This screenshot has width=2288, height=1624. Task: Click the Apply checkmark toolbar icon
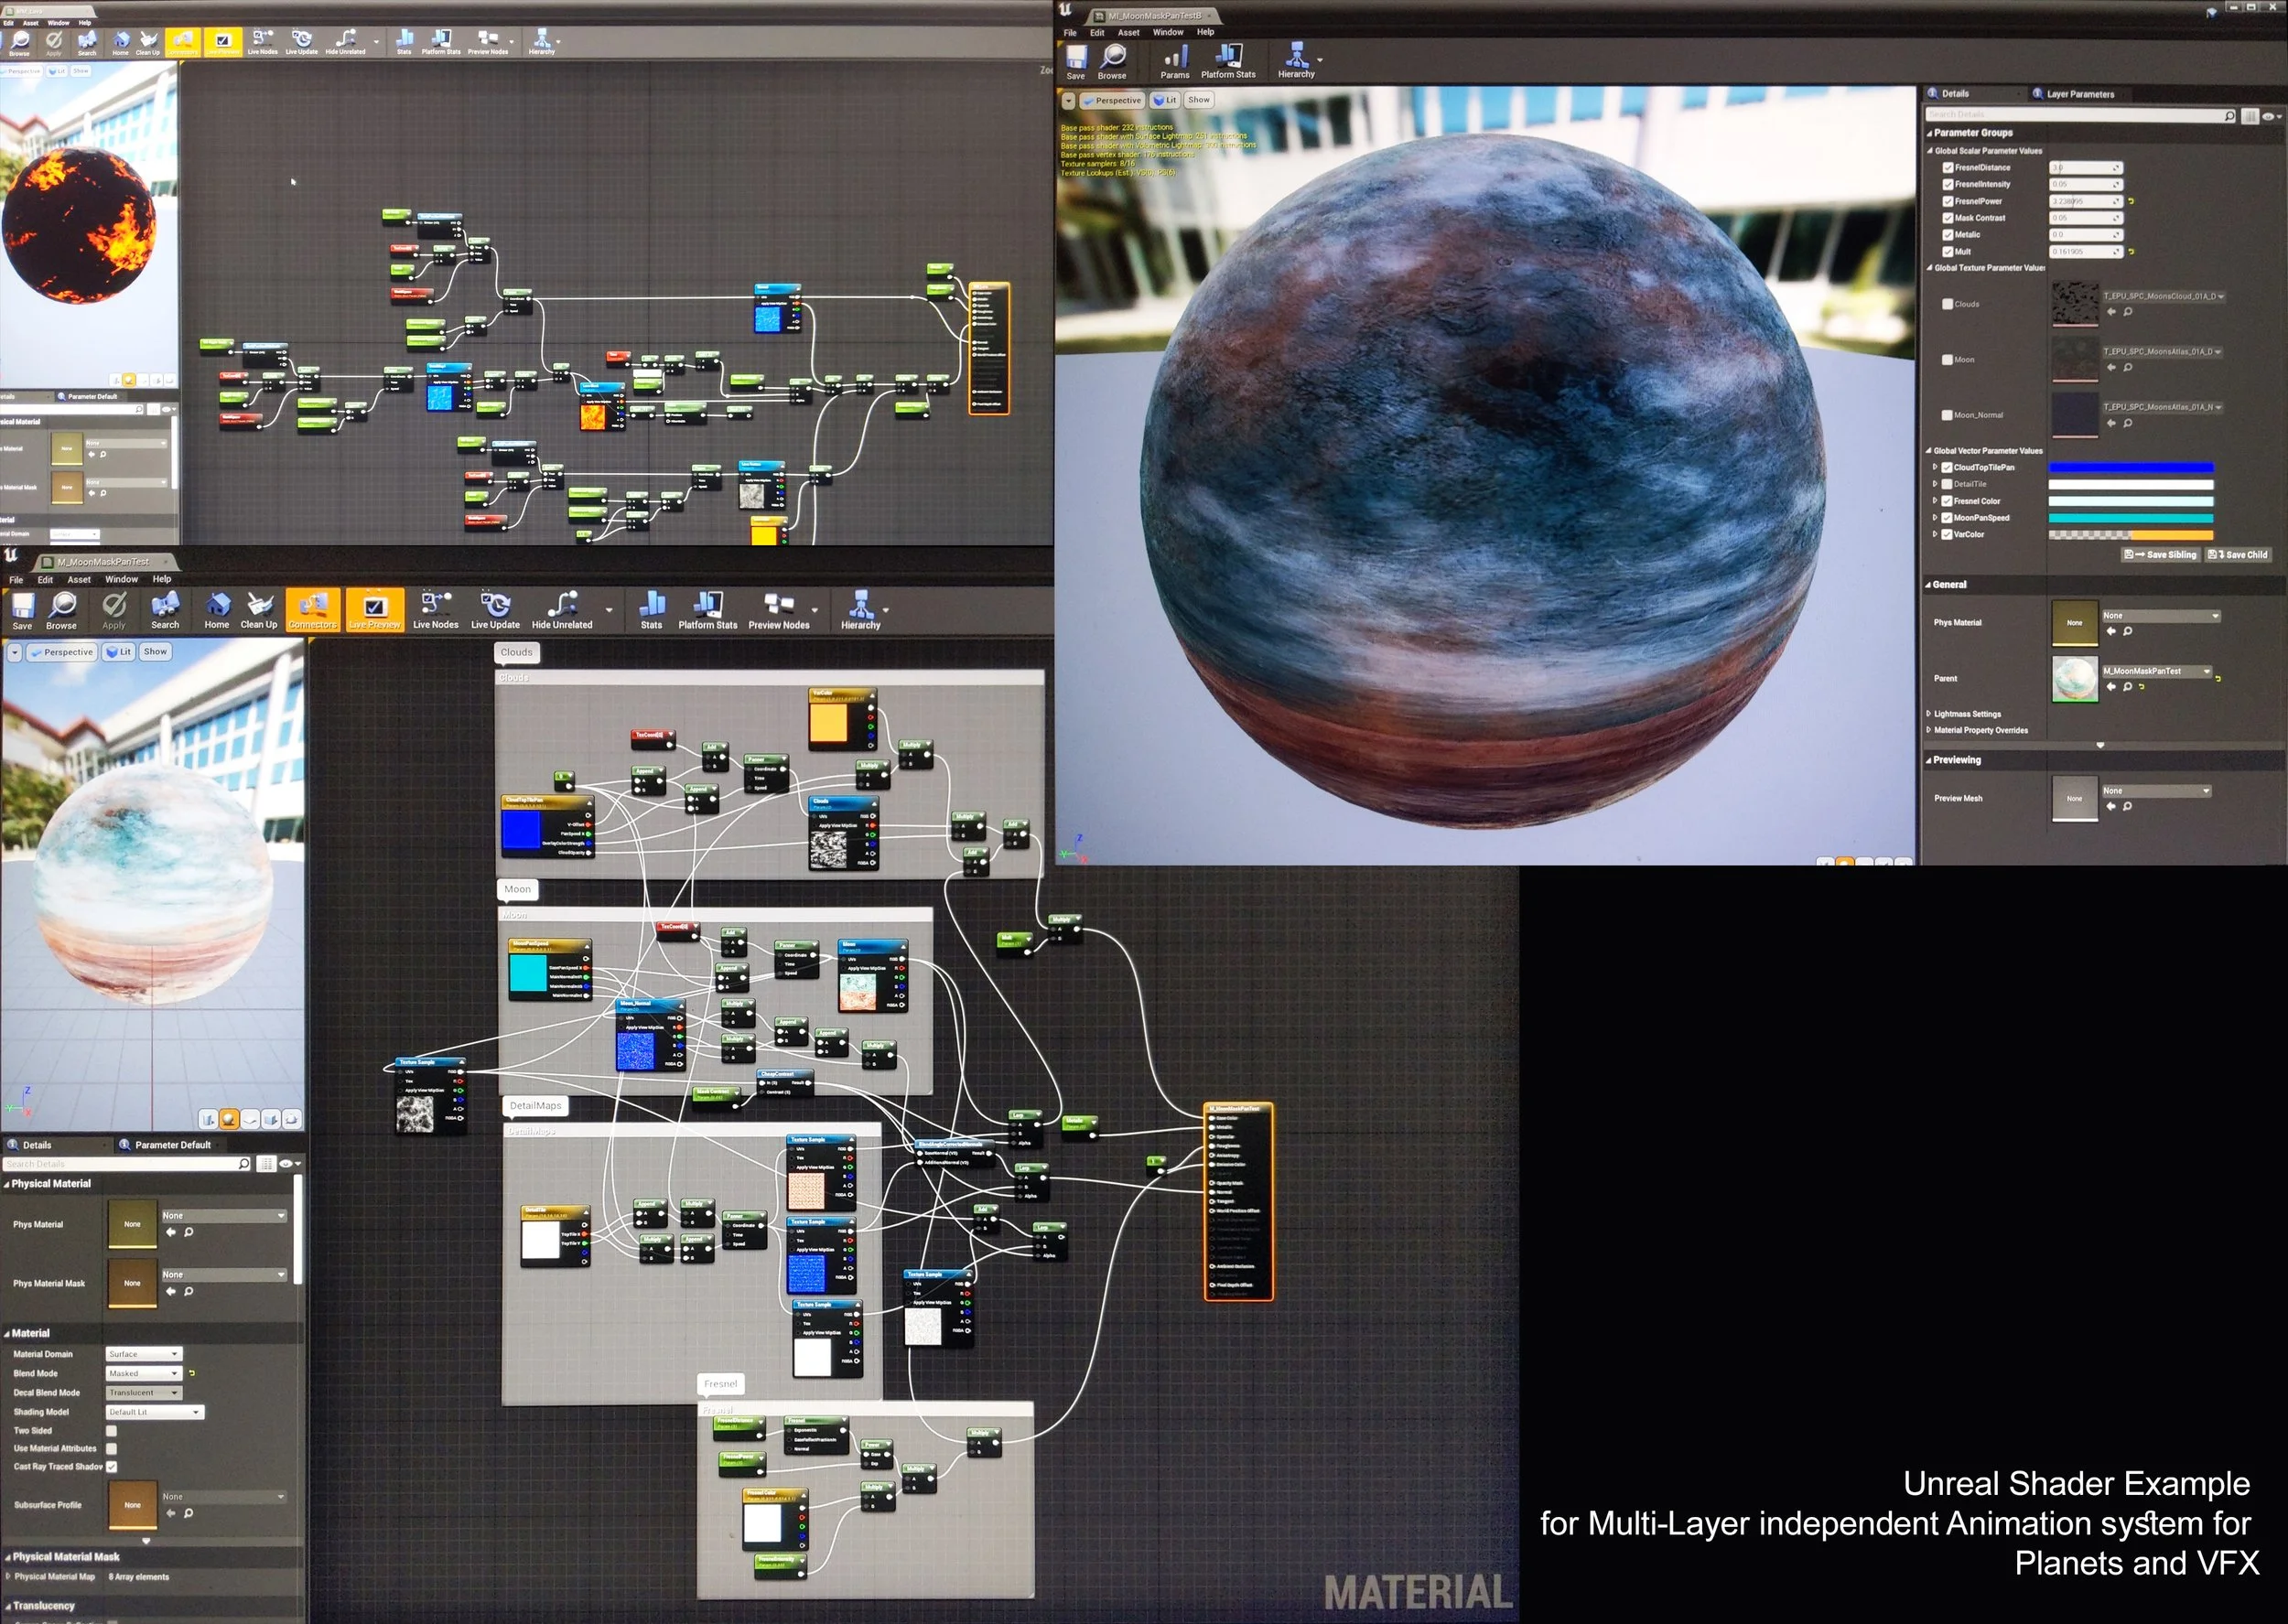click(114, 607)
